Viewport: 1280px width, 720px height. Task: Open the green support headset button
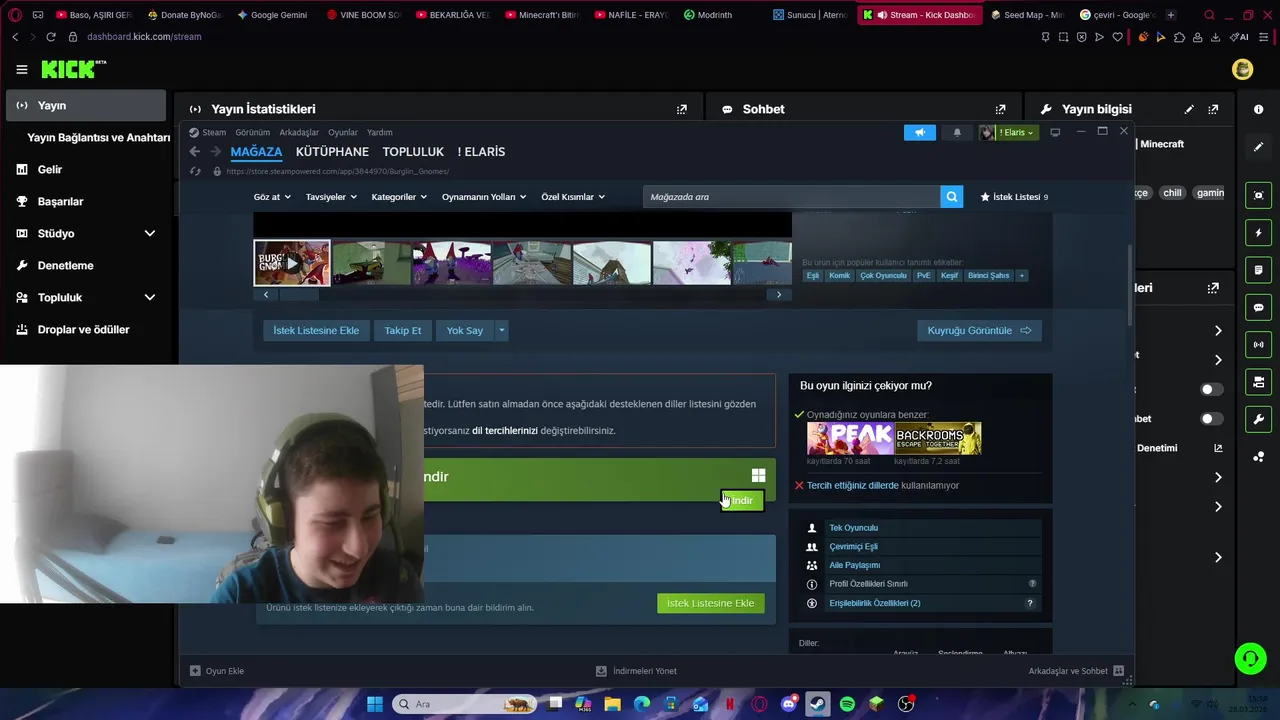1251,658
